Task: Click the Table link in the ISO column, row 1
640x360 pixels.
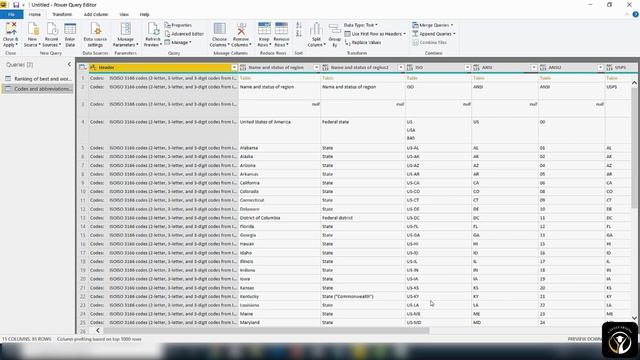Action: pyautogui.click(x=412, y=78)
